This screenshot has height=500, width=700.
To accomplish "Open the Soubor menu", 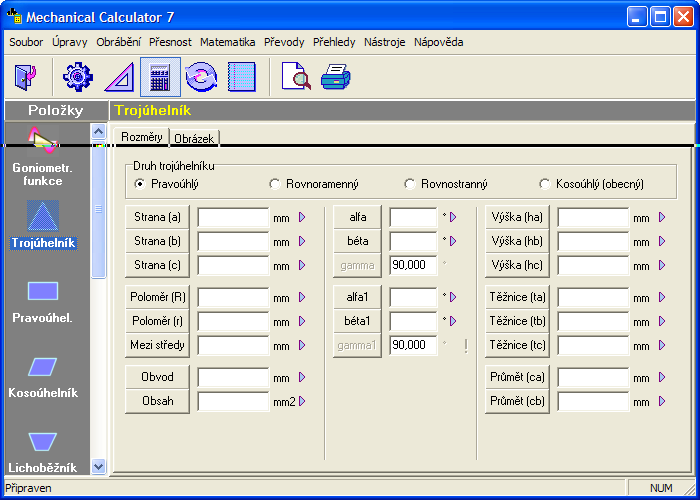I will [26, 42].
